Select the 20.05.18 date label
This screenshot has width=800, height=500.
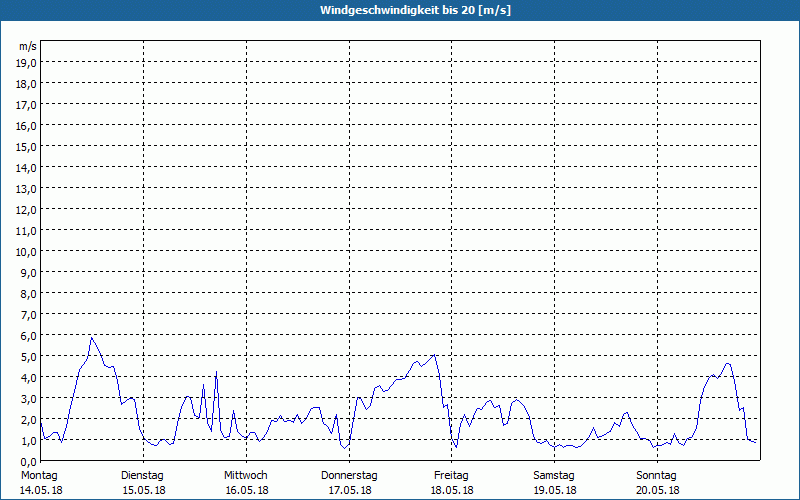point(658,490)
